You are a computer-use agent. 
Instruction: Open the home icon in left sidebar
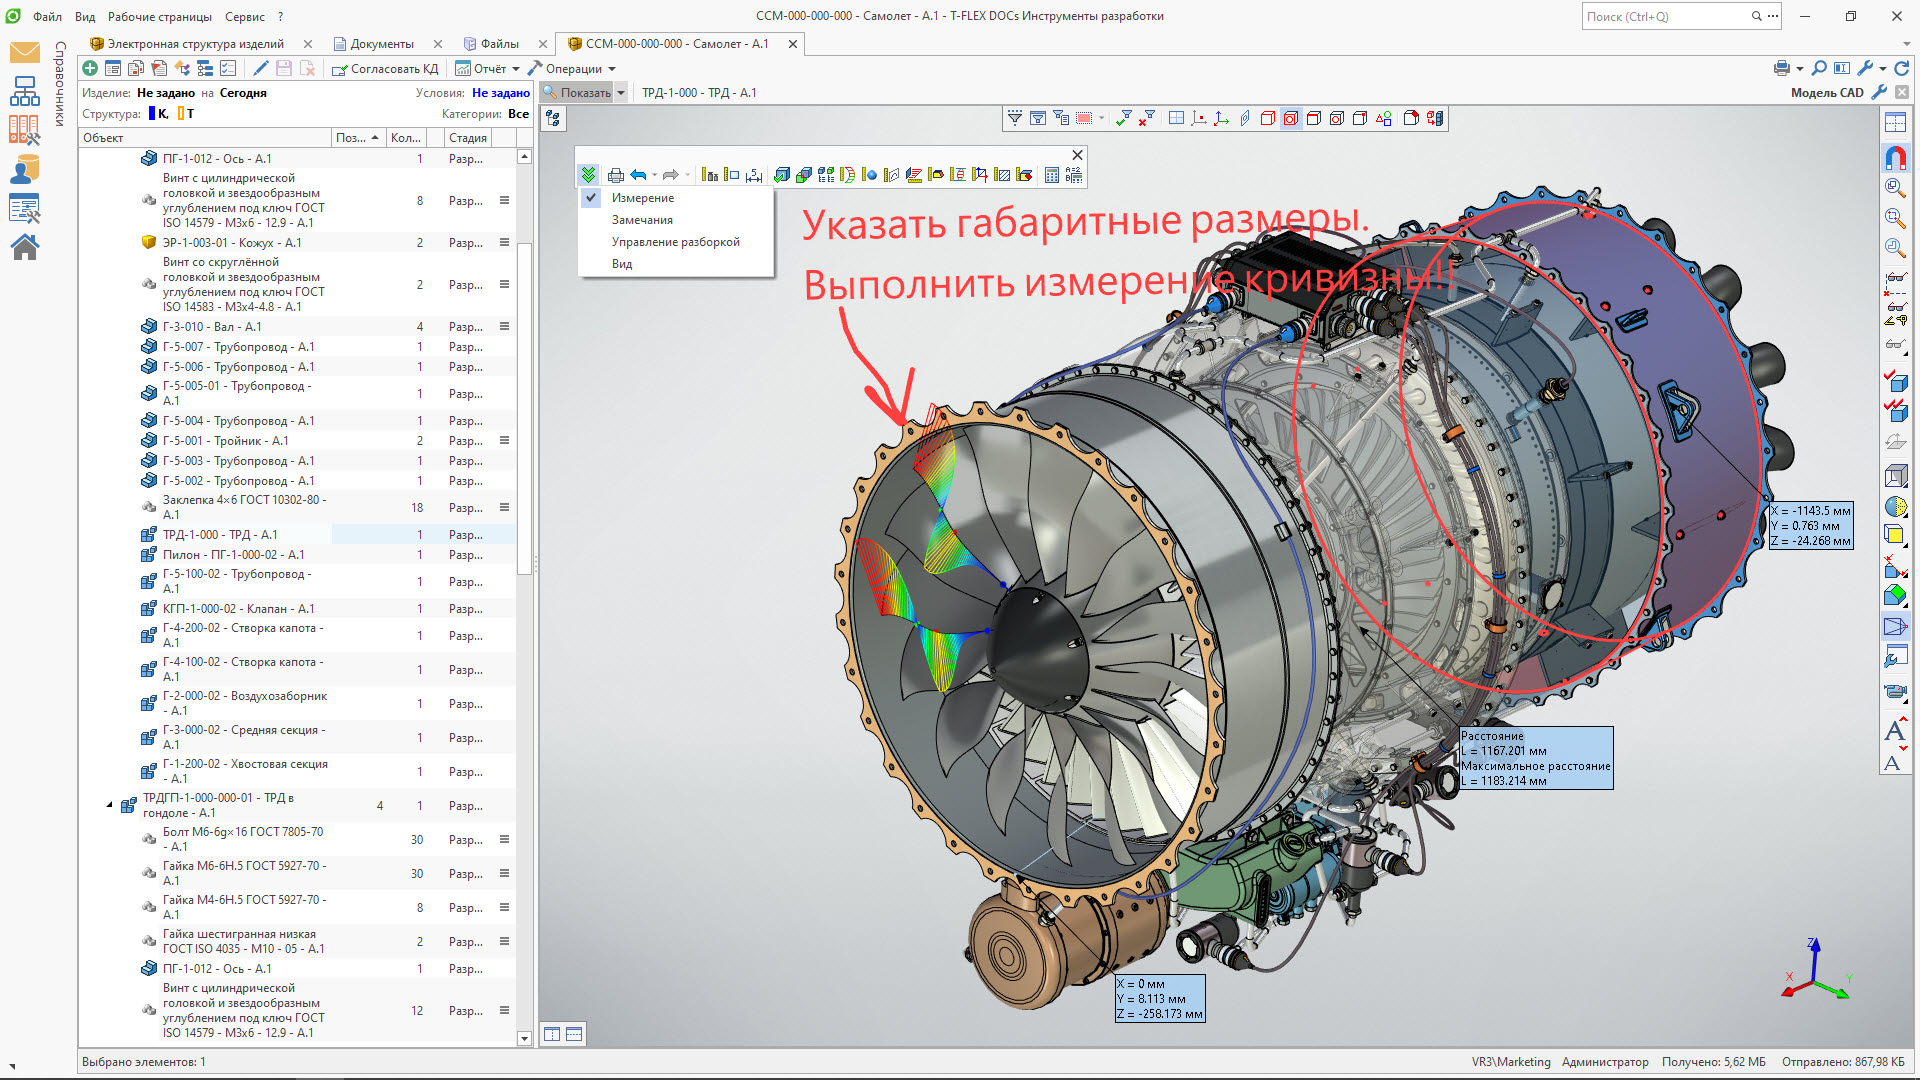[x=25, y=247]
